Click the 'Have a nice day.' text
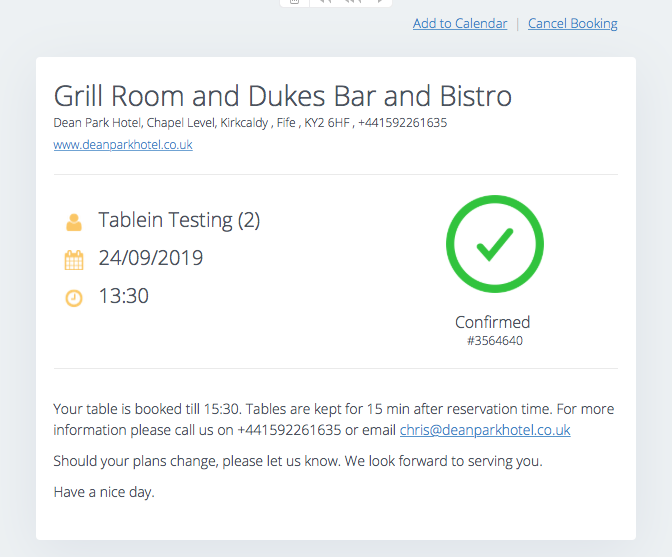672x557 pixels. [104, 492]
